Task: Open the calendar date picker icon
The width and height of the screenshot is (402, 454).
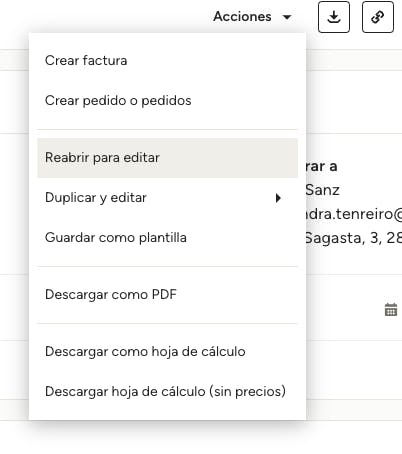Action: 391,309
